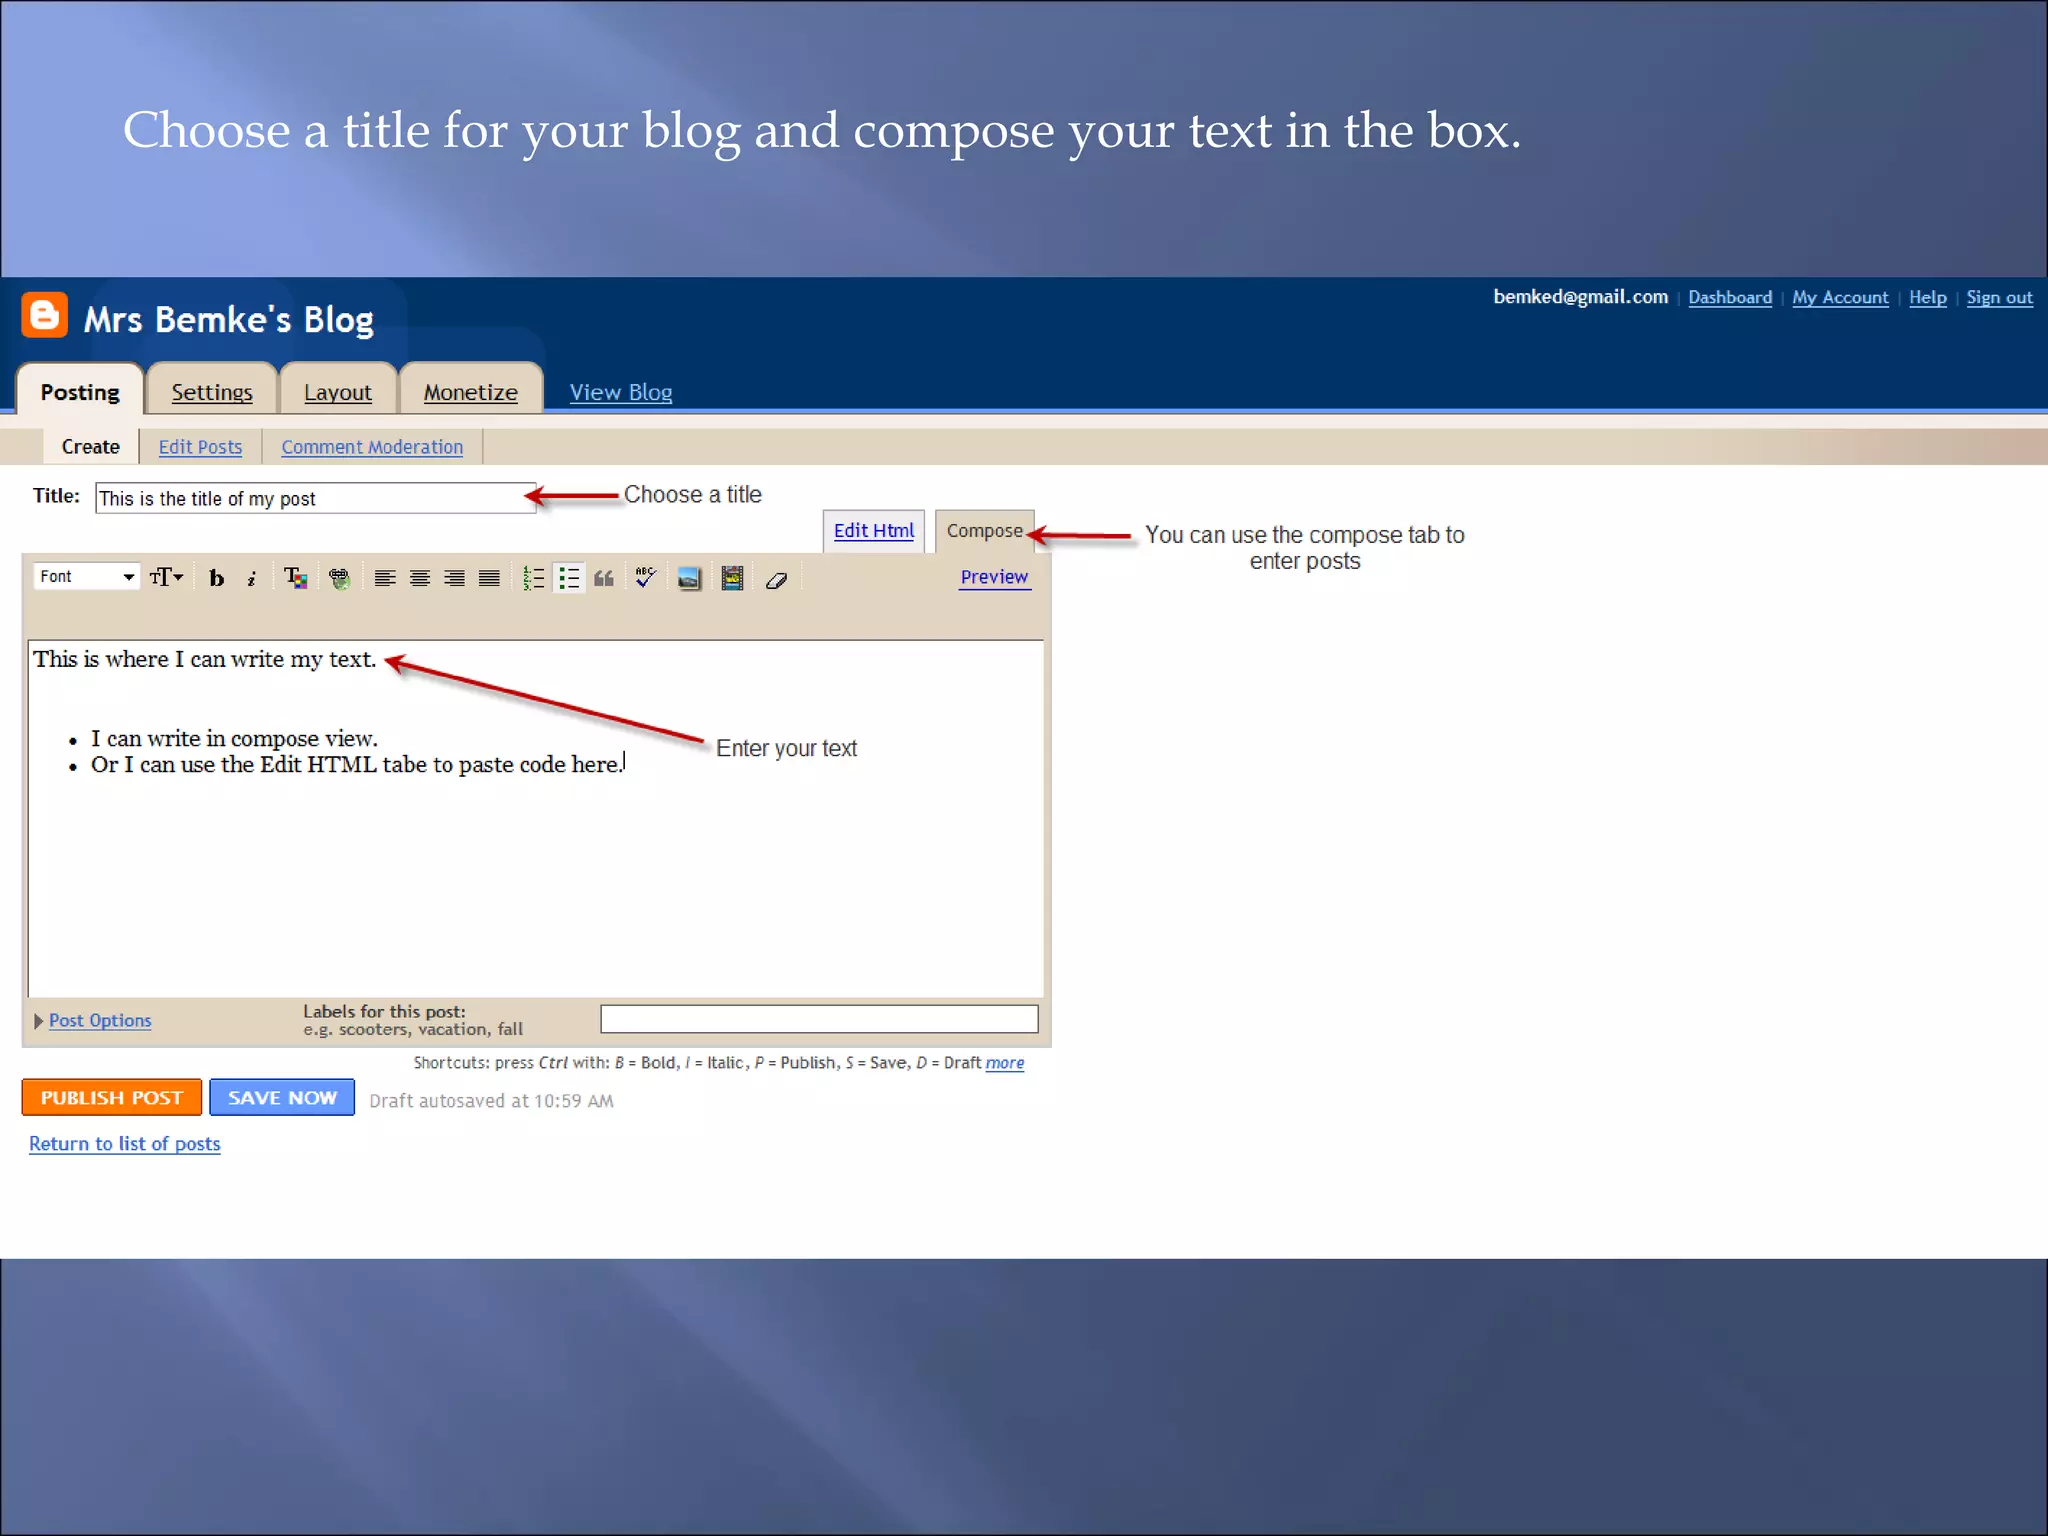Align text left
The height and width of the screenshot is (1536, 2048).
pyautogui.click(x=385, y=578)
